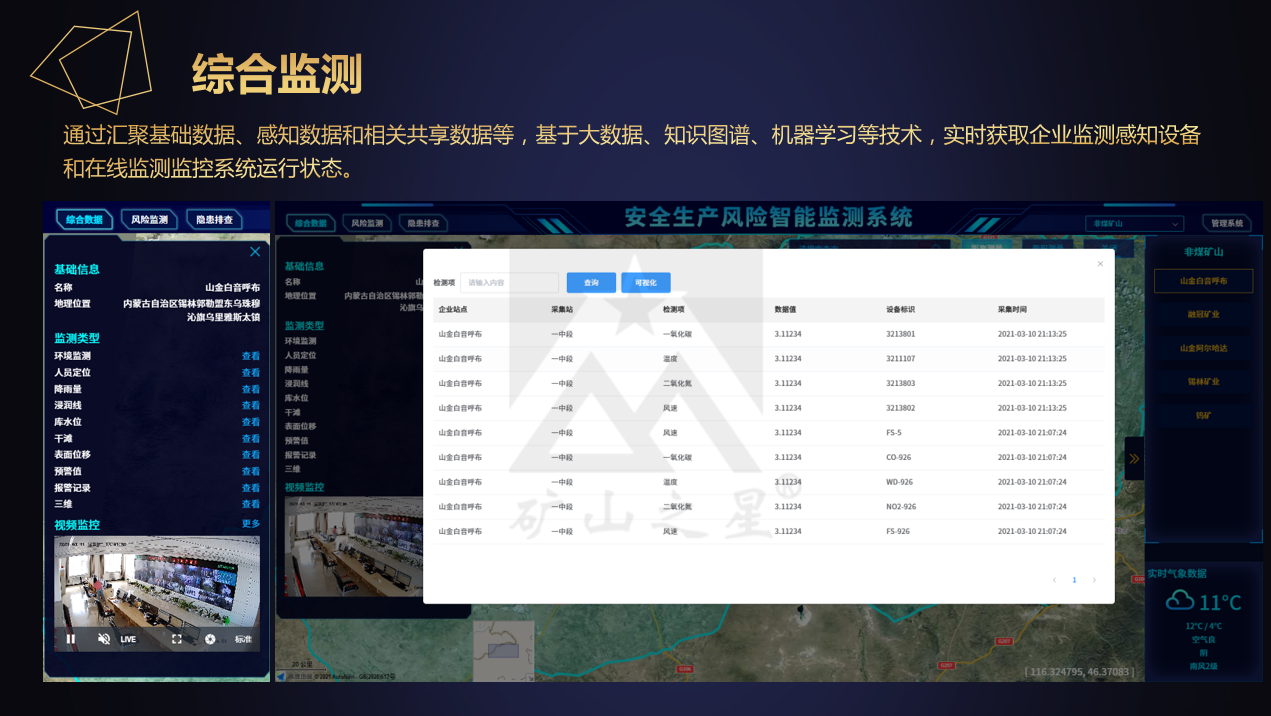Open the 标准 quality selector on the video player
Image resolution: width=1271 pixels, height=716 pixels.
point(243,639)
